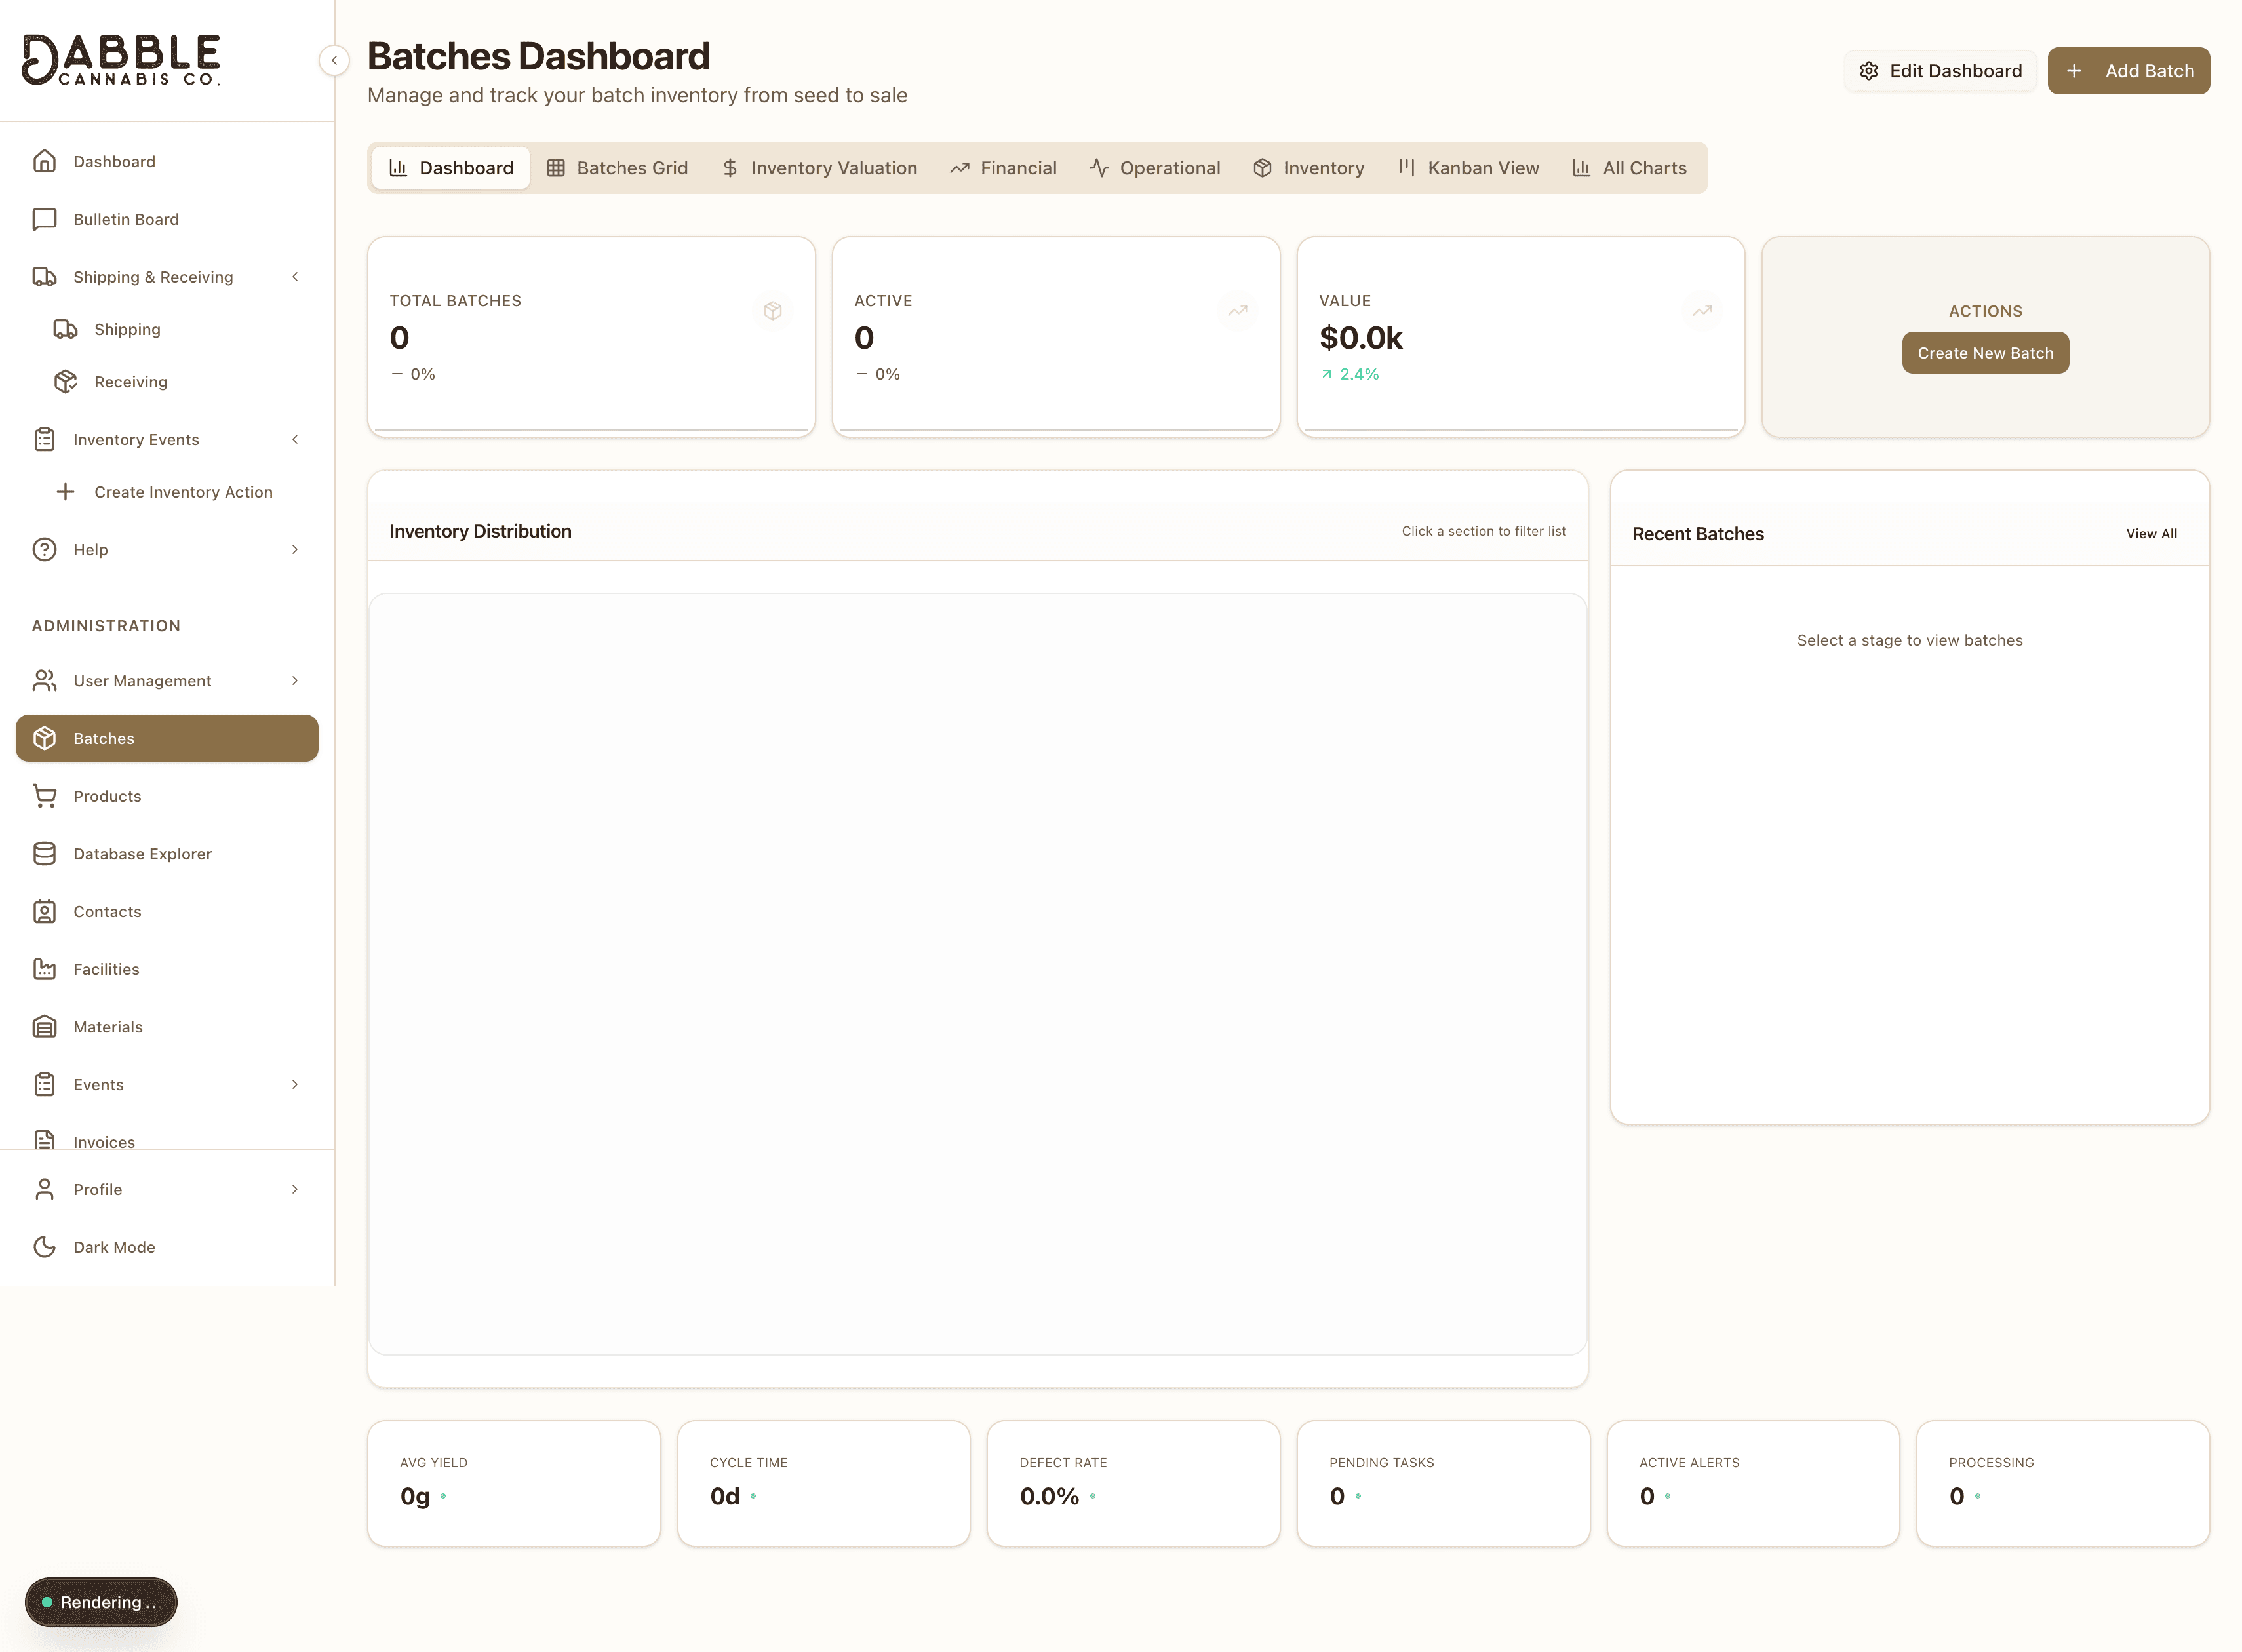Select the Bulletin Board icon
Screen dimensions: 2242x1652
click(44, 219)
